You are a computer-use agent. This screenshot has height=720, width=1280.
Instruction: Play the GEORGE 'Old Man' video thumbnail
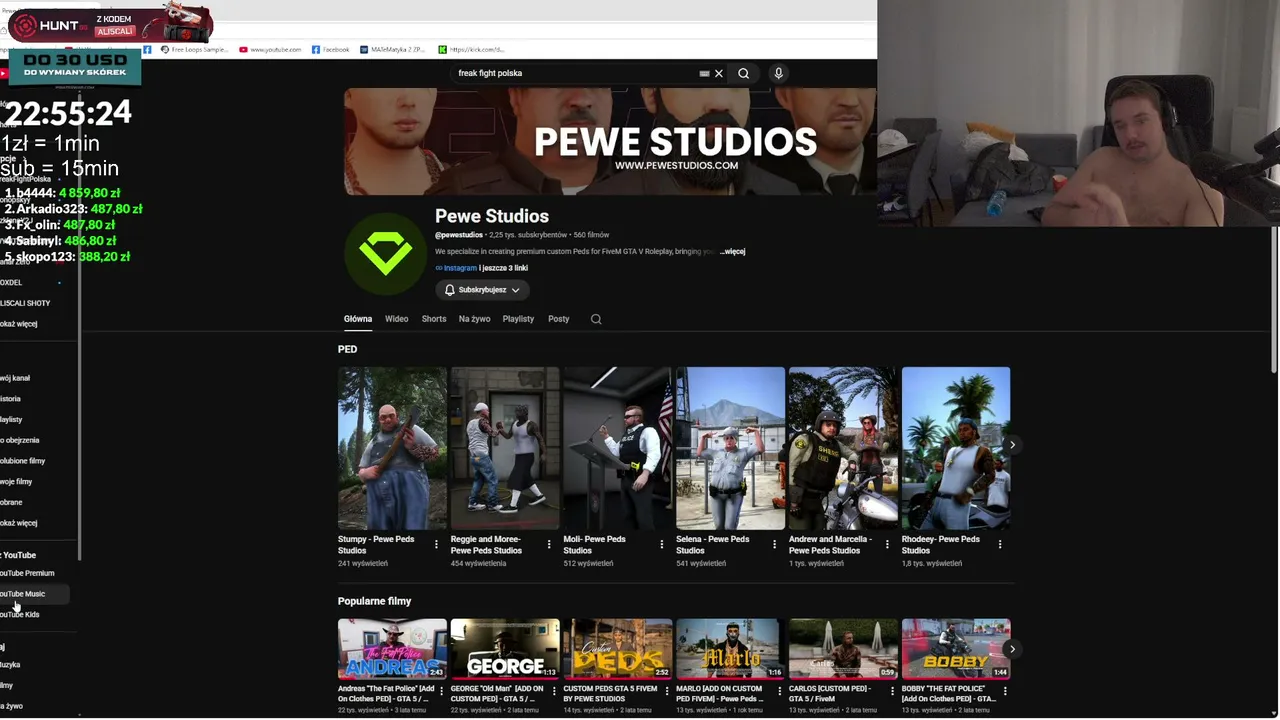pos(505,649)
